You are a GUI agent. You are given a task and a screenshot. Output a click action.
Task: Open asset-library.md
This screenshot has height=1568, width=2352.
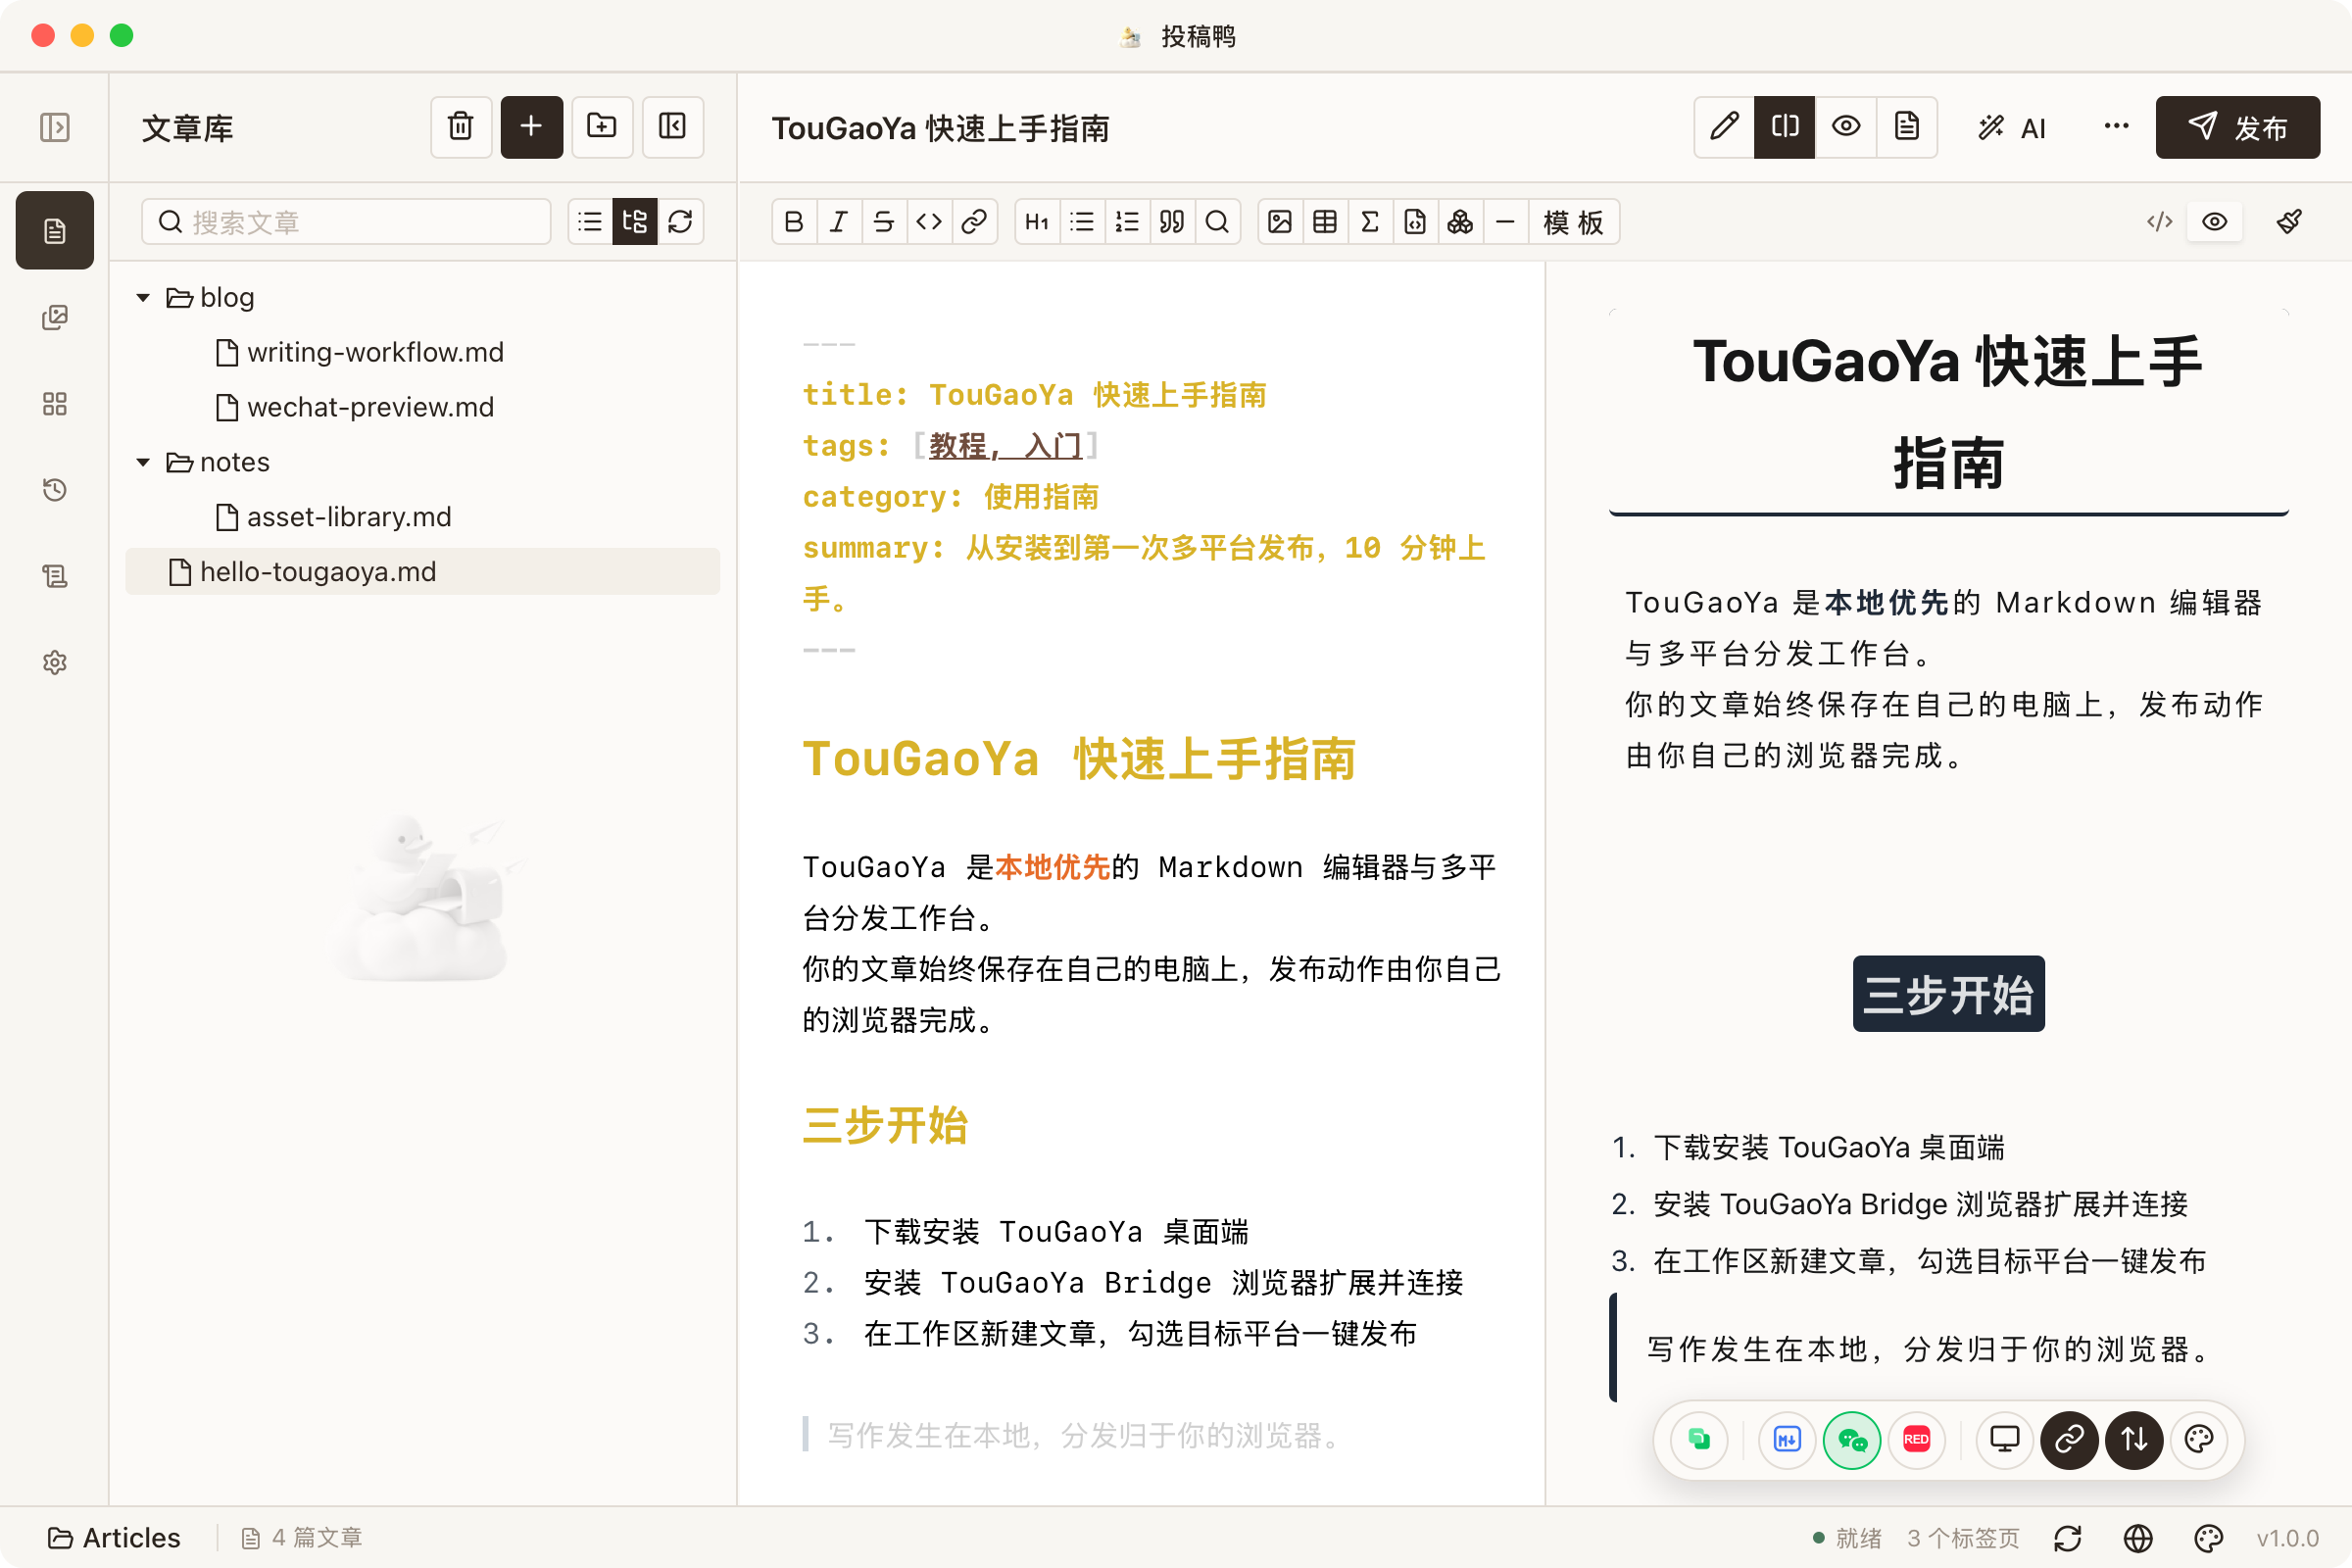coord(333,517)
